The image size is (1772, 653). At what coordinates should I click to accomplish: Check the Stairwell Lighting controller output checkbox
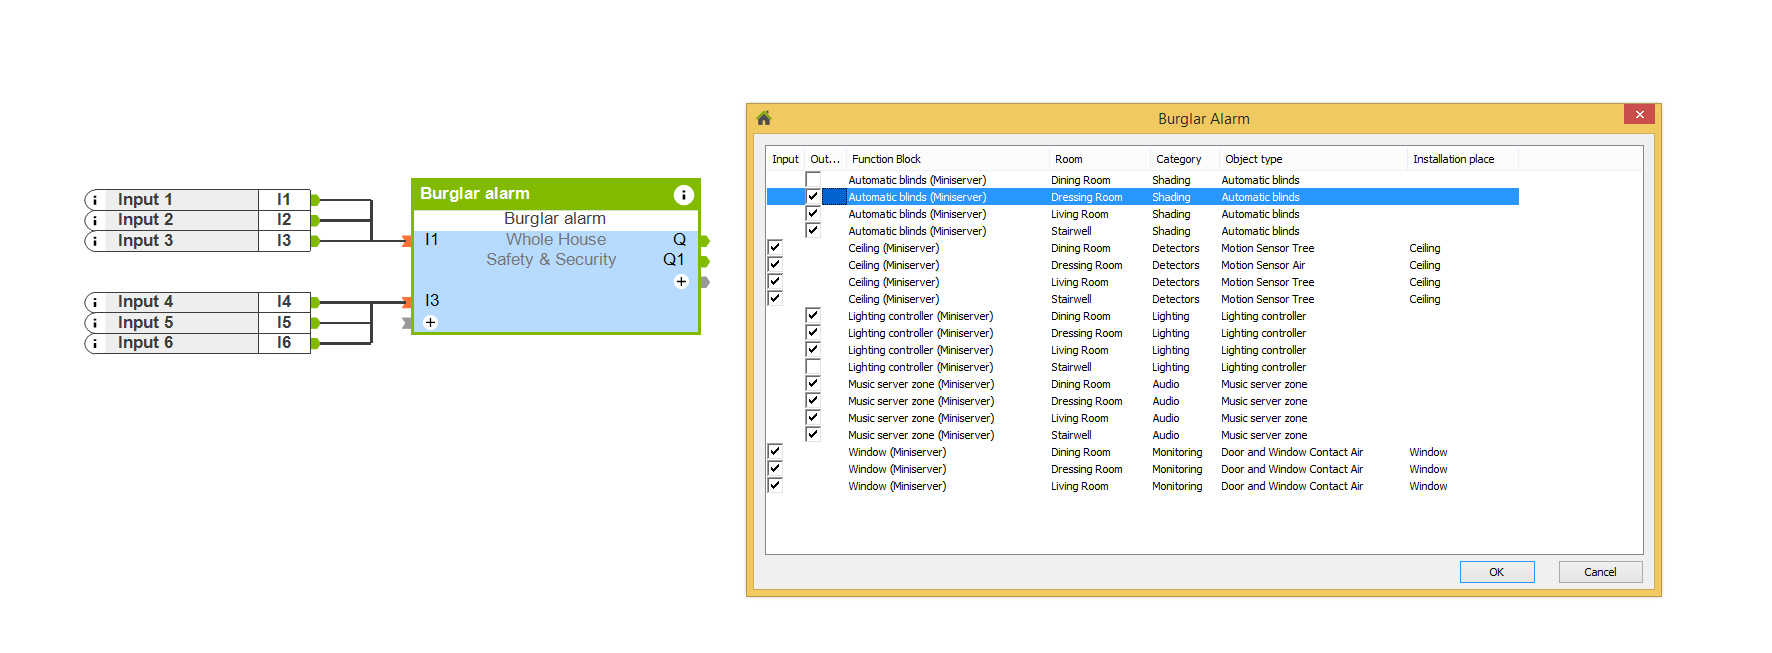click(x=813, y=367)
